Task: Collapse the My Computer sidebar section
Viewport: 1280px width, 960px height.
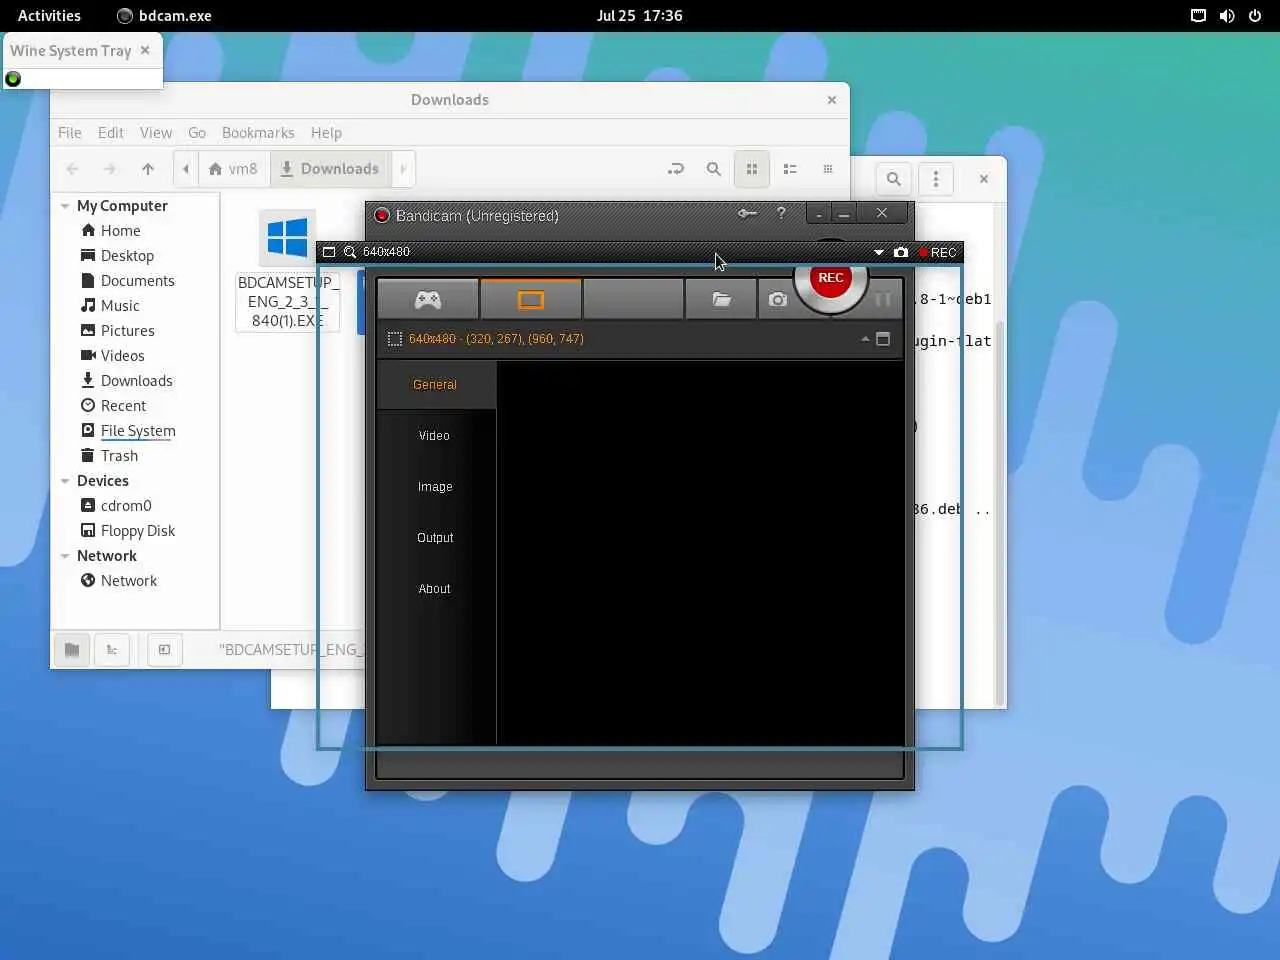Action: pos(65,206)
